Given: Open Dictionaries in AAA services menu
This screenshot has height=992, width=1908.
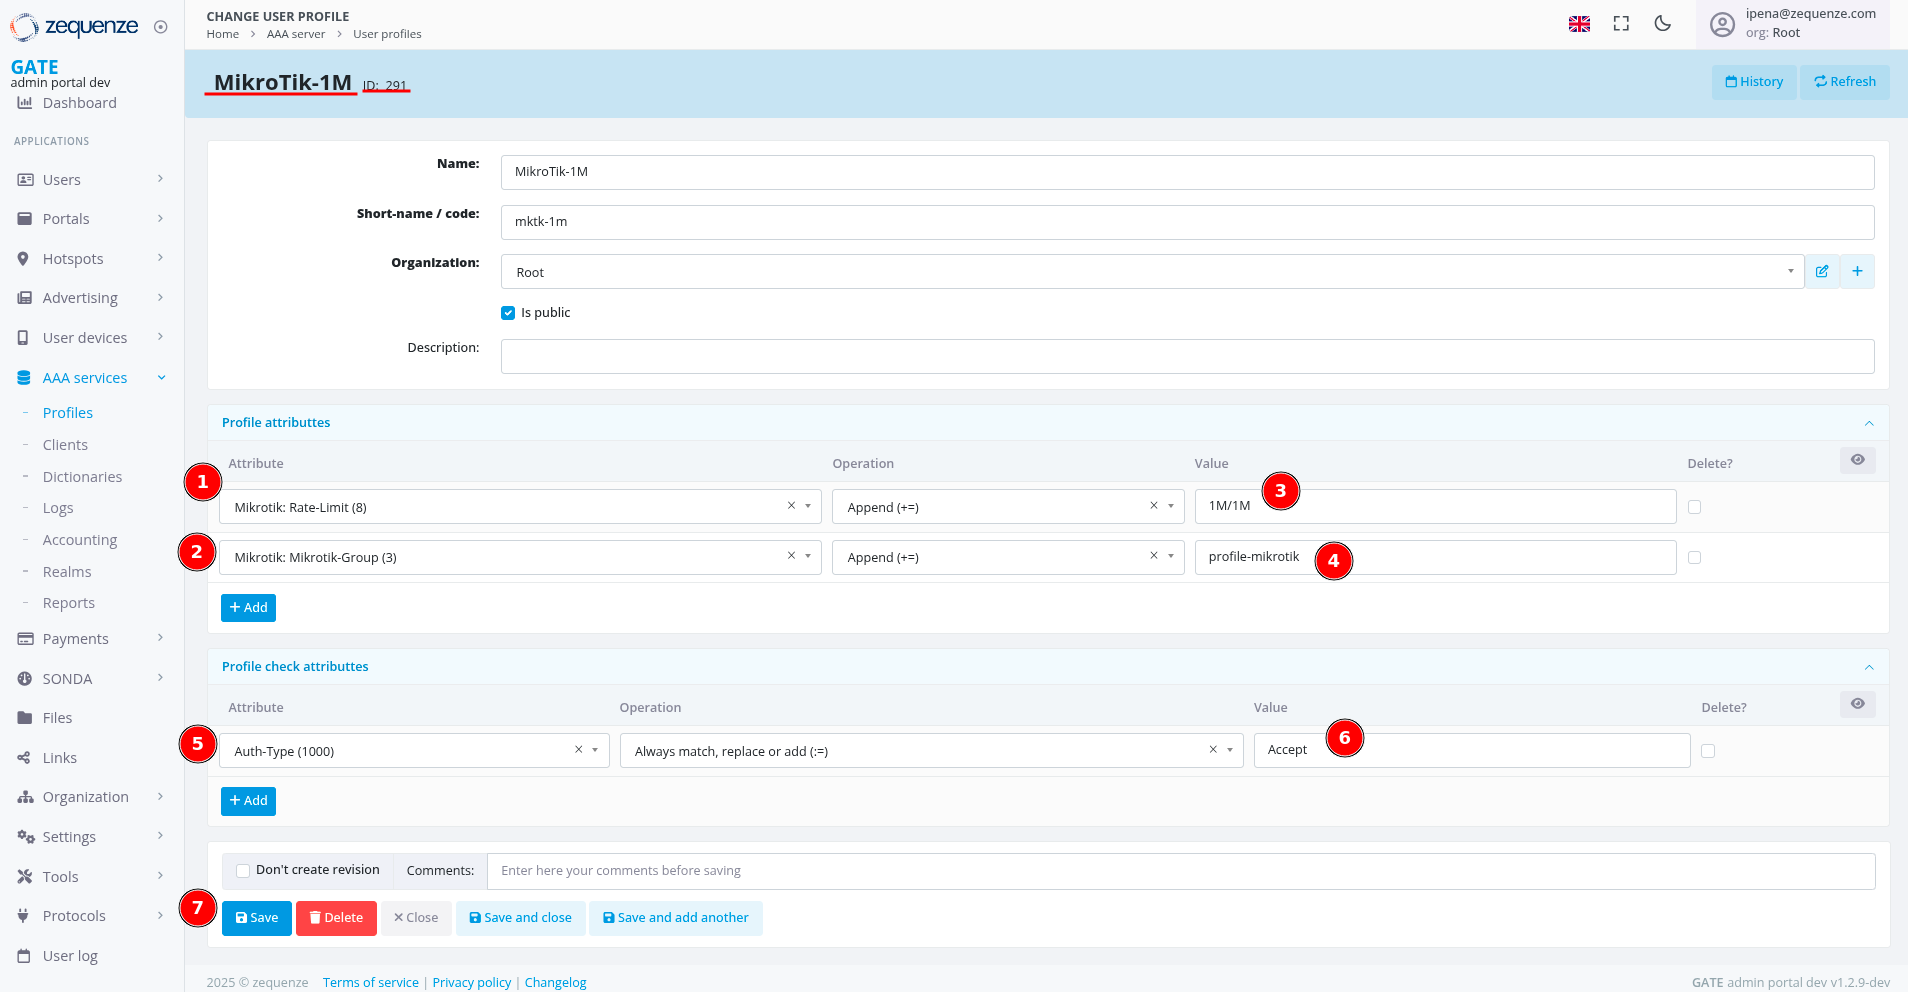Looking at the screenshot, I should coord(82,477).
